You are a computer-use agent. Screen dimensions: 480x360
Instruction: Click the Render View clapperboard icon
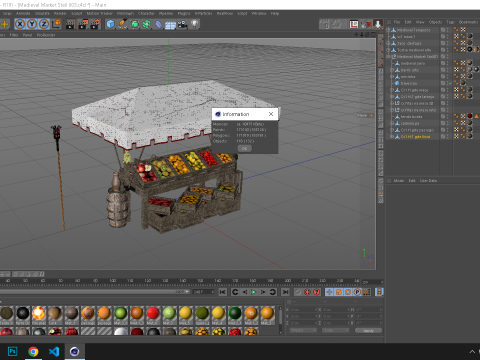(x=70, y=24)
